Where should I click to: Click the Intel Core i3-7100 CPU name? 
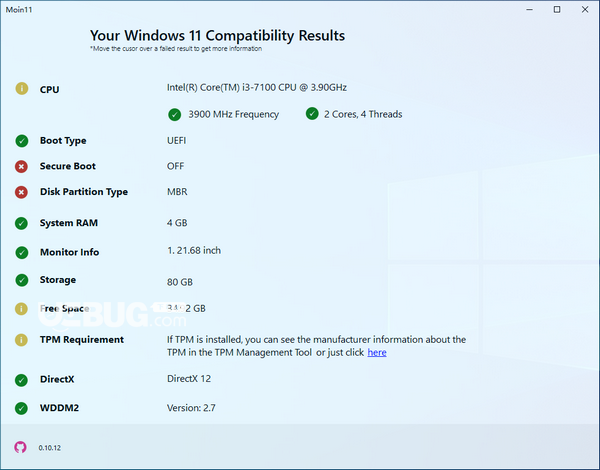point(257,88)
